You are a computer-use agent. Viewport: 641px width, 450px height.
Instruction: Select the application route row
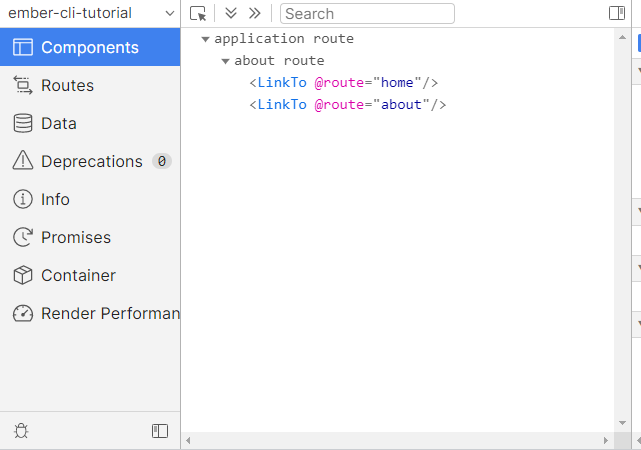[397, 39]
